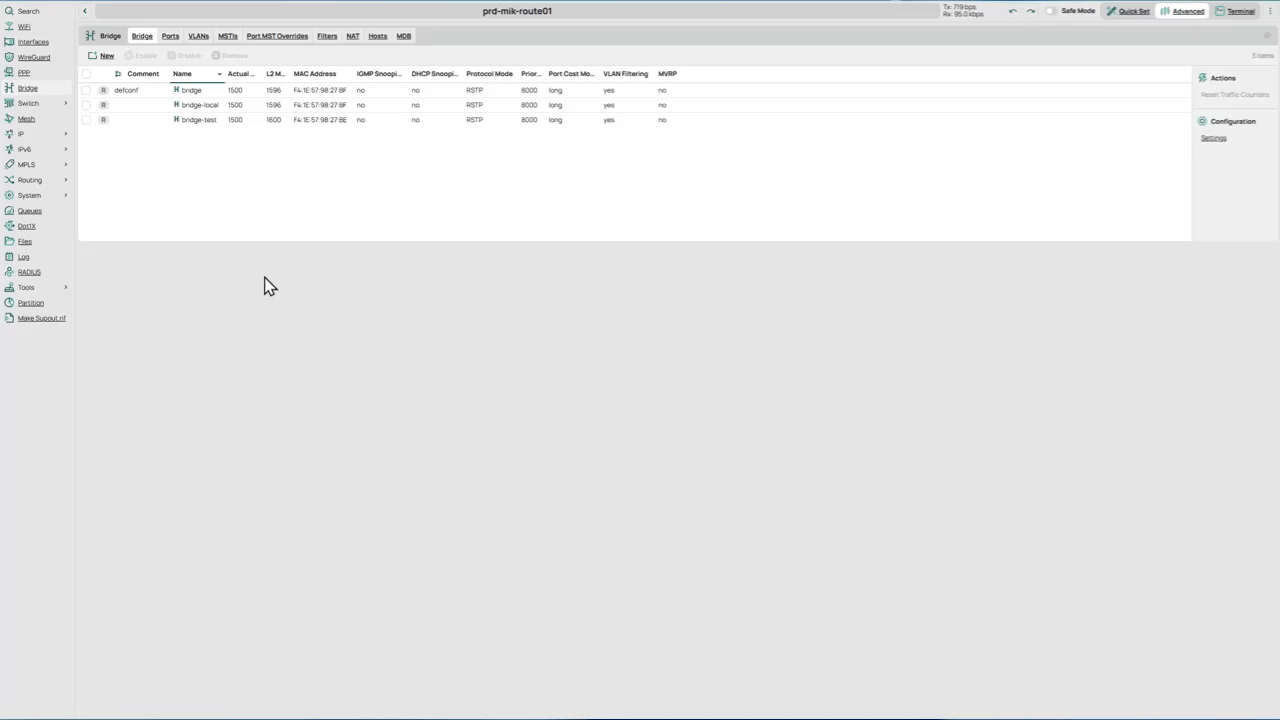Open the Terminal icon in header

coord(1220,11)
